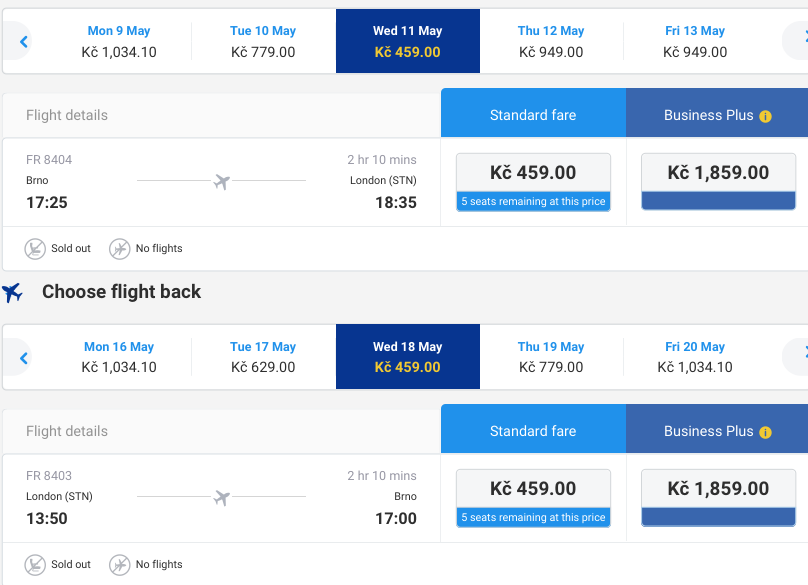Select Fri 13 May outbound date
The image size is (808, 585).
point(695,41)
